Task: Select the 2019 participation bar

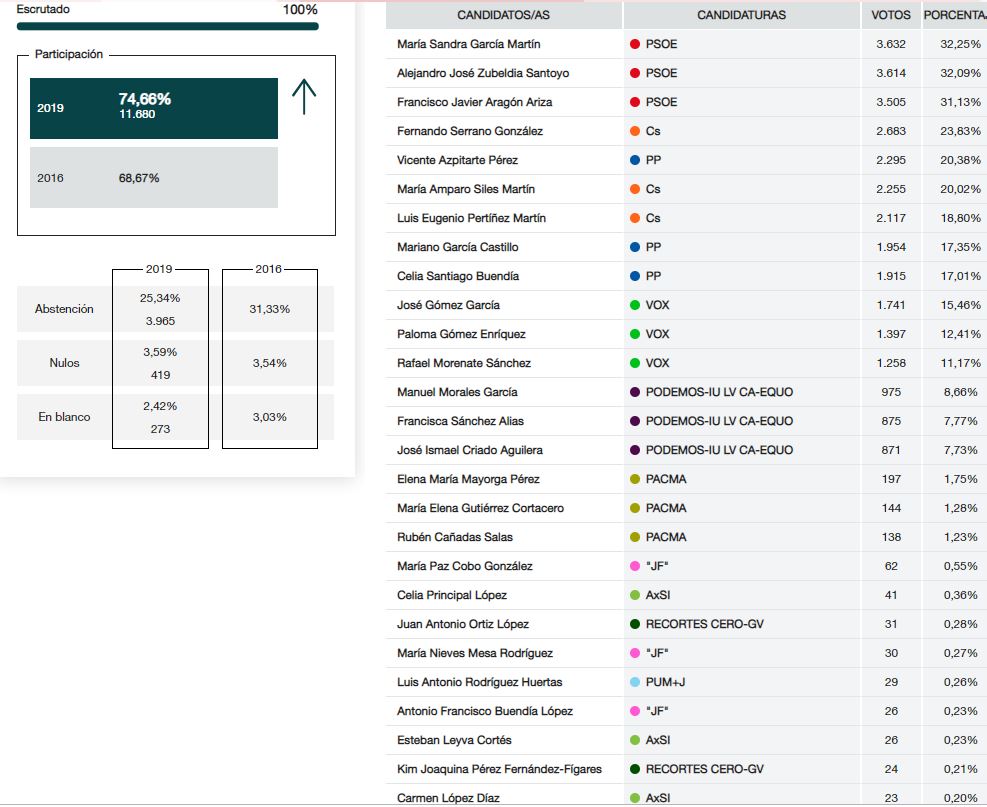Action: [x=153, y=108]
